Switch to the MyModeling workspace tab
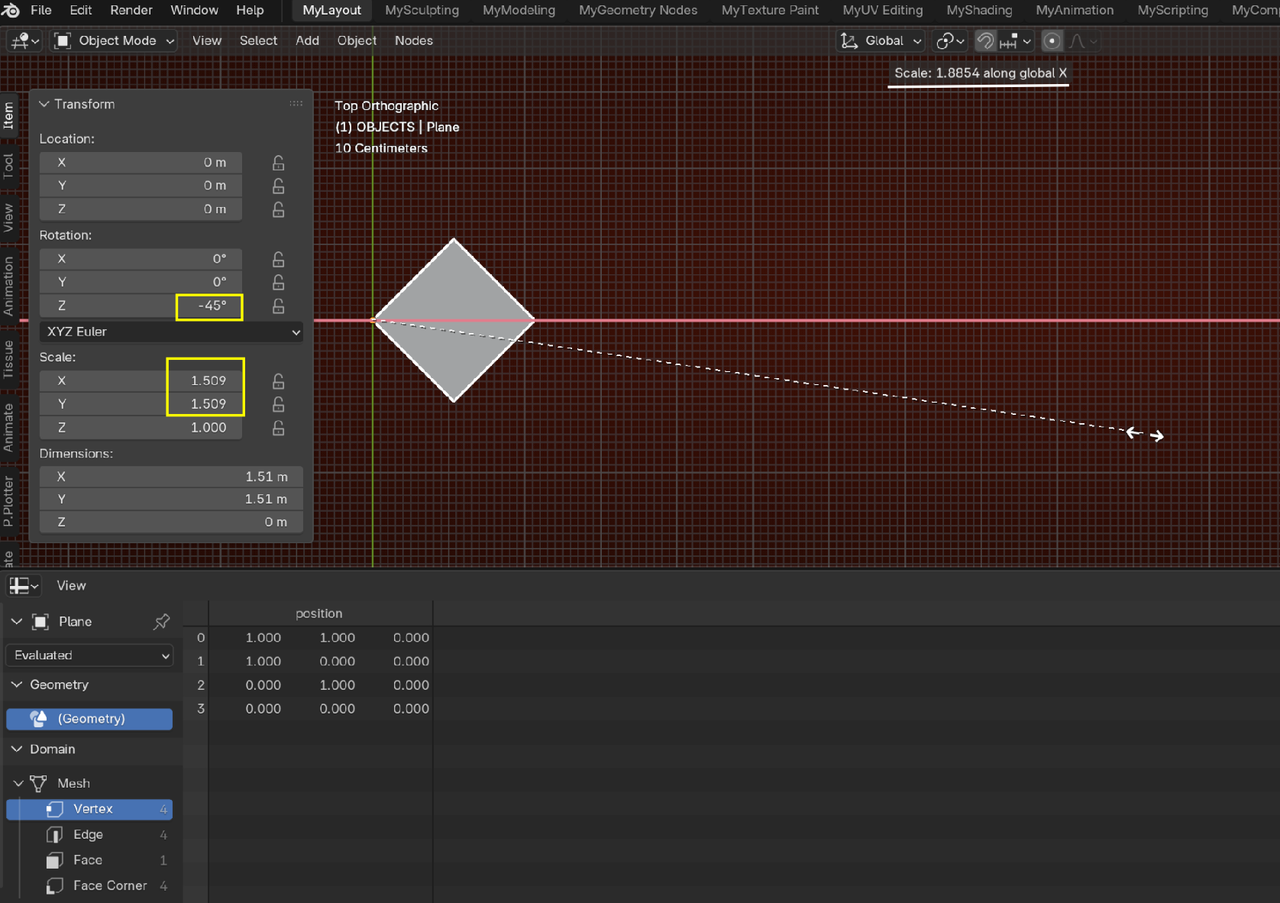This screenshot has width=1280, height=903. coord(518,10)
